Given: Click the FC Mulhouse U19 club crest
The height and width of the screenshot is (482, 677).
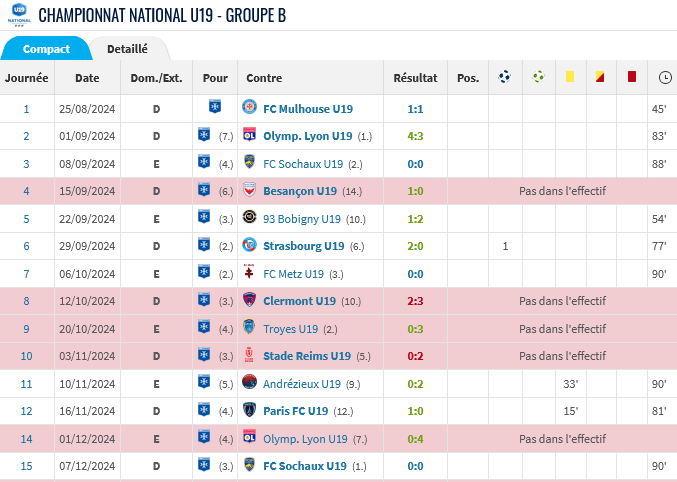Looking at the screenshot, I should coord(249,107).
